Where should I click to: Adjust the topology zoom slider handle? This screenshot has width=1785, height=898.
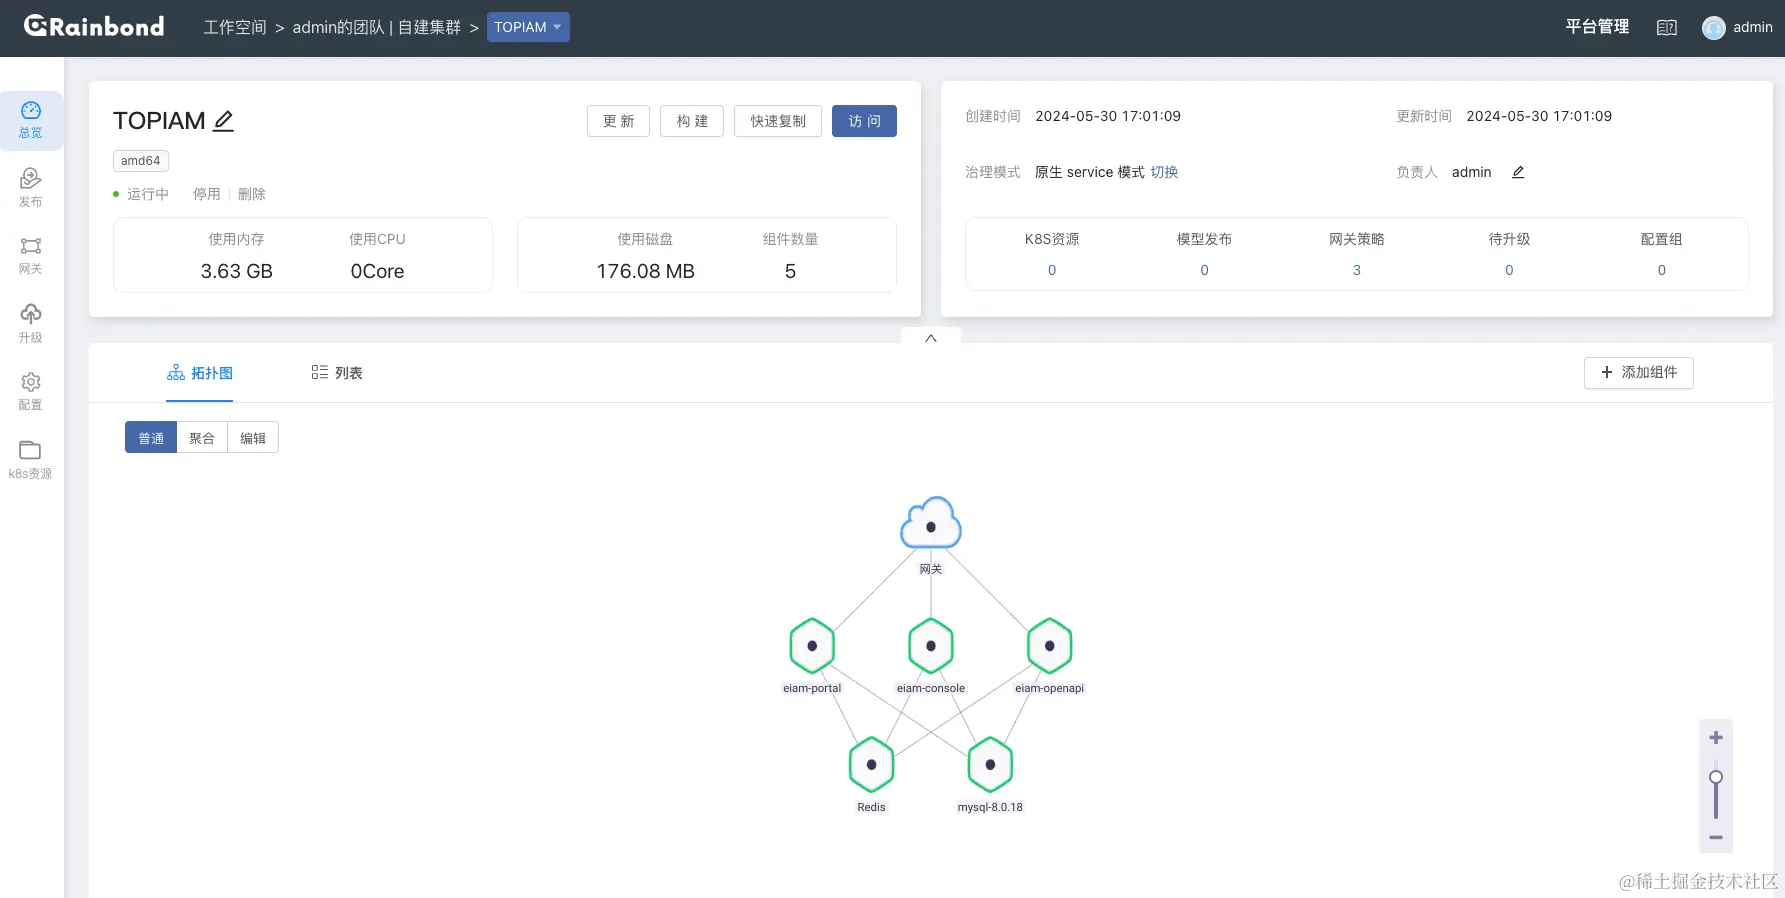(1716, 777)
